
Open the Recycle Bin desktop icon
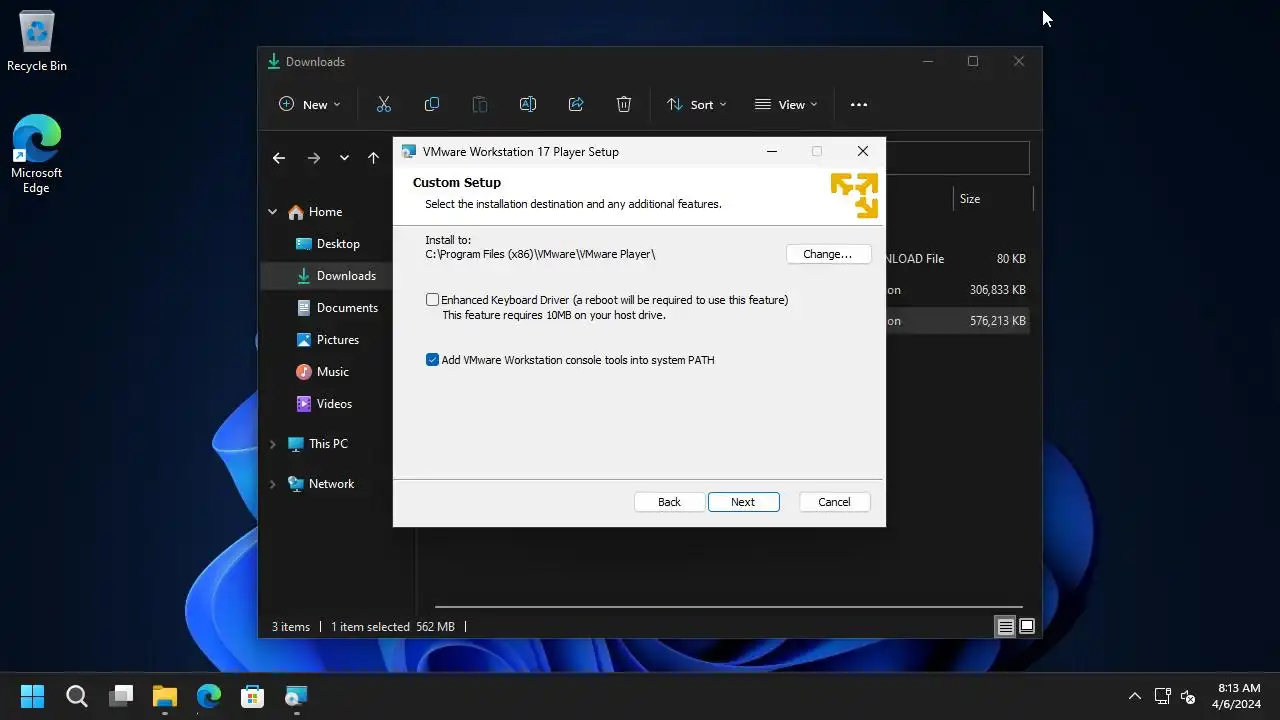point(37,42)
